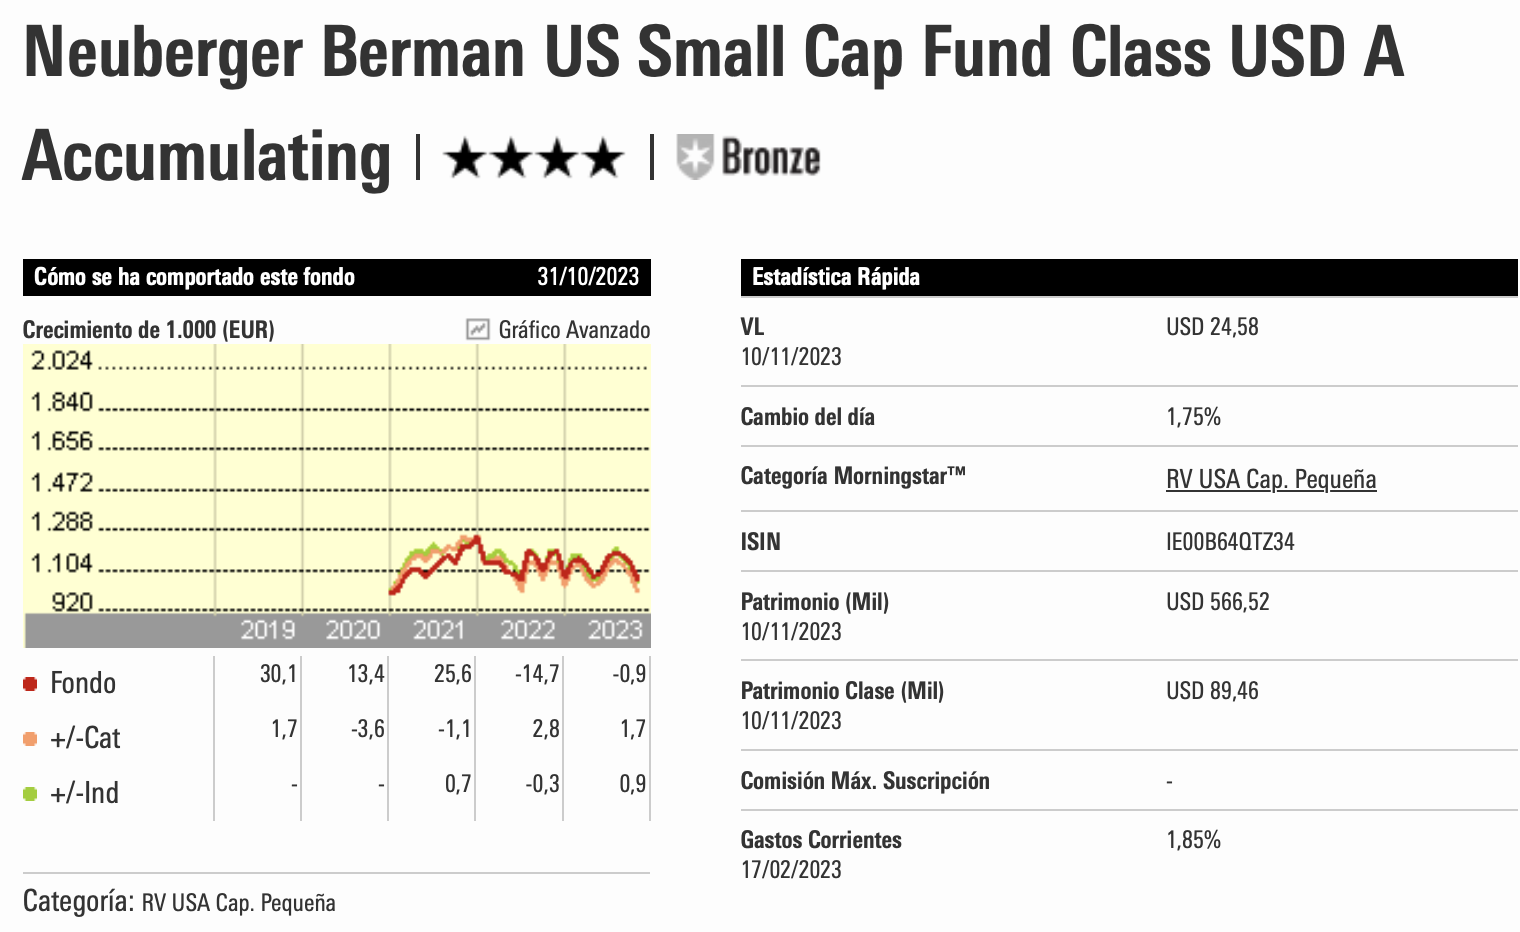
Task: Click the ISIN value IE00B64QTZ34
Action: 1230,542
